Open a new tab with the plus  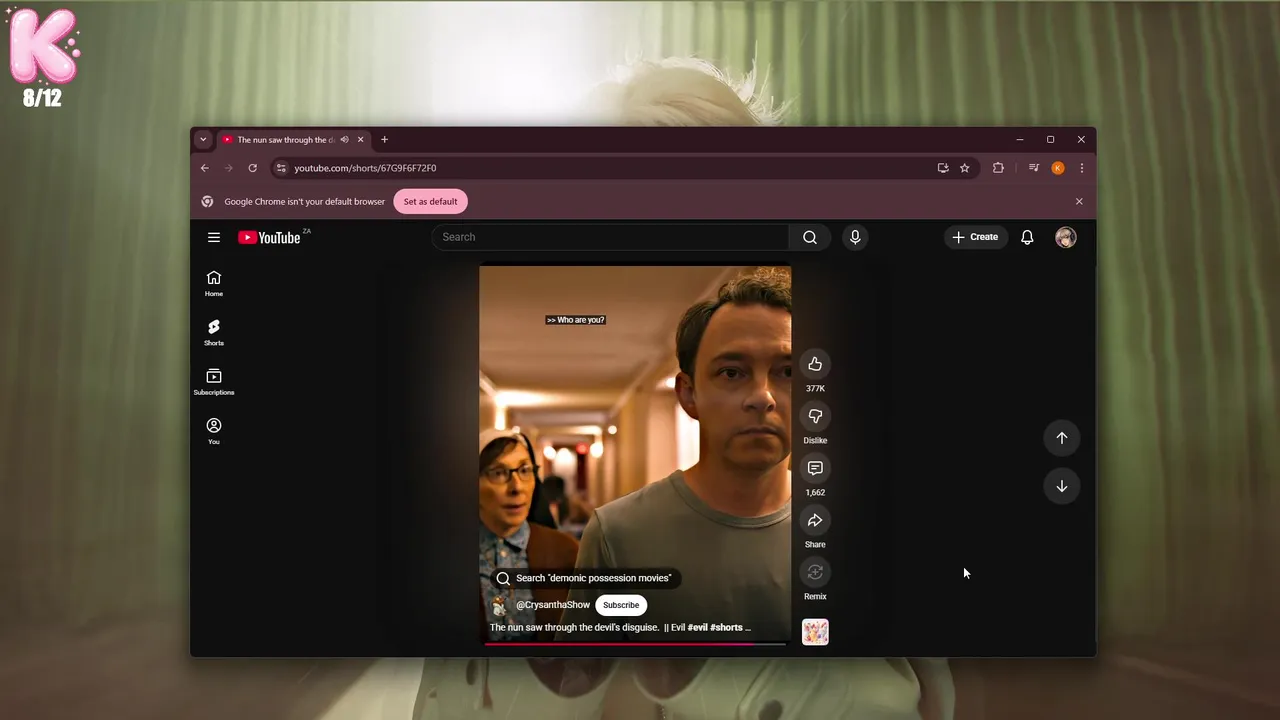point(384,140)
